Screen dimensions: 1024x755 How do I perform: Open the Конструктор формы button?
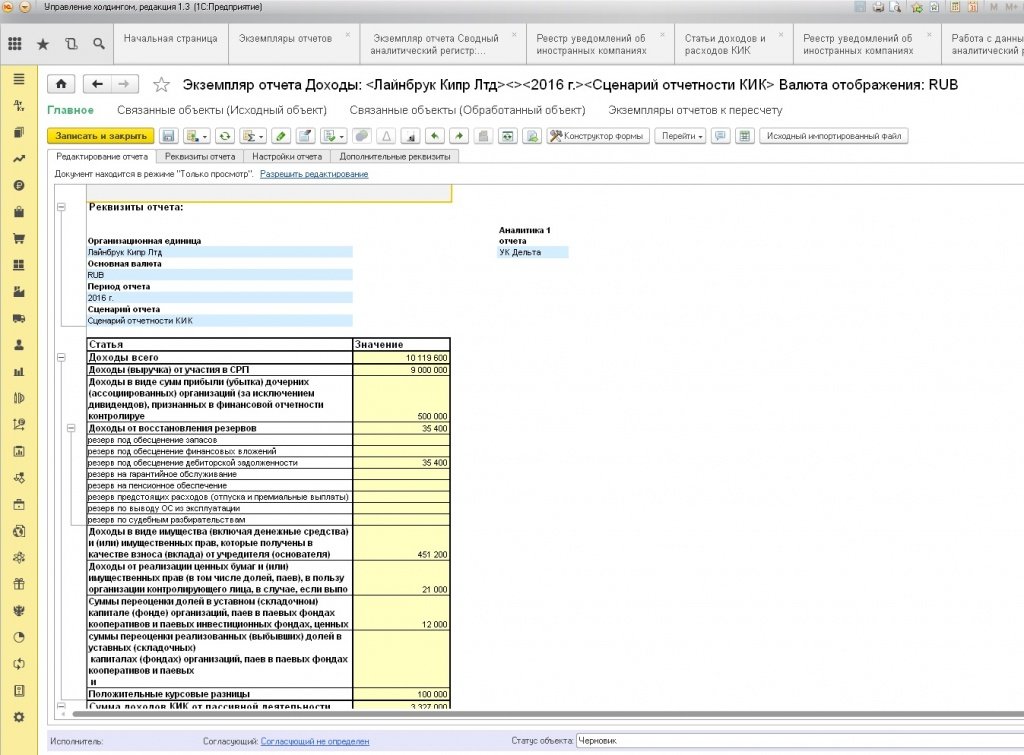[598, 136]
